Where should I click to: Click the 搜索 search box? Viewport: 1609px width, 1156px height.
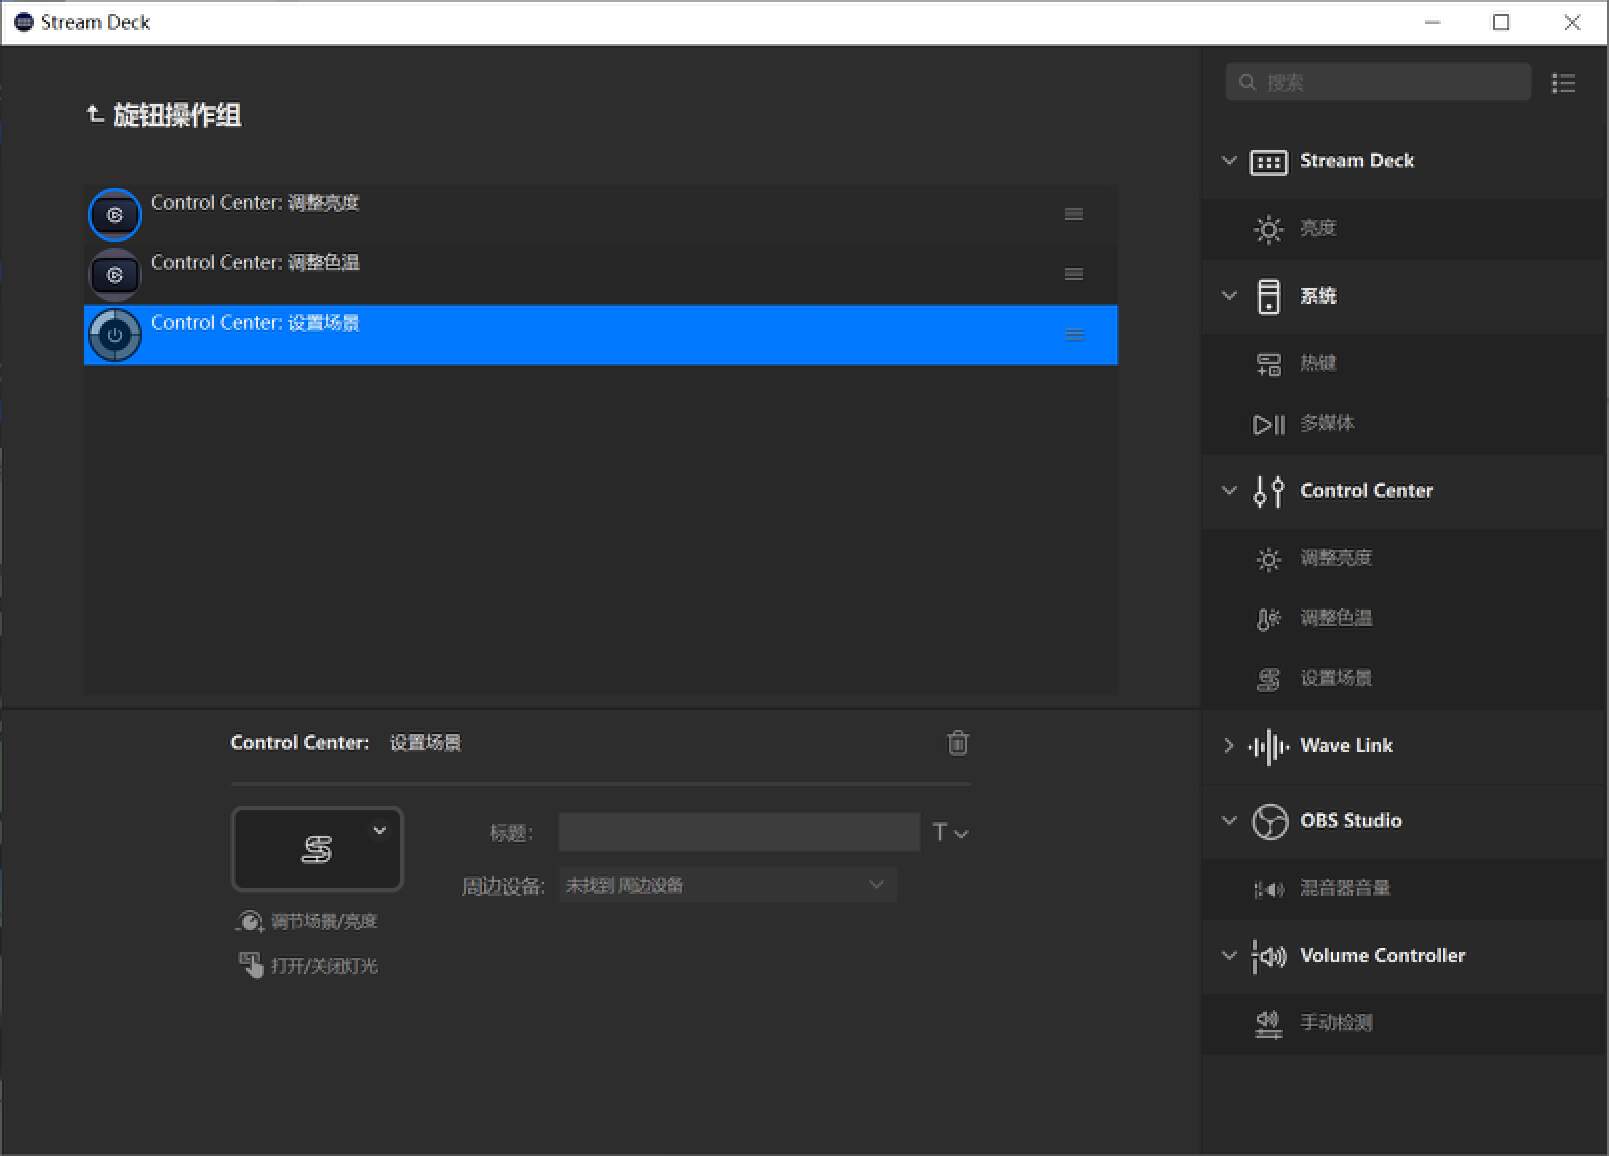1378,82
